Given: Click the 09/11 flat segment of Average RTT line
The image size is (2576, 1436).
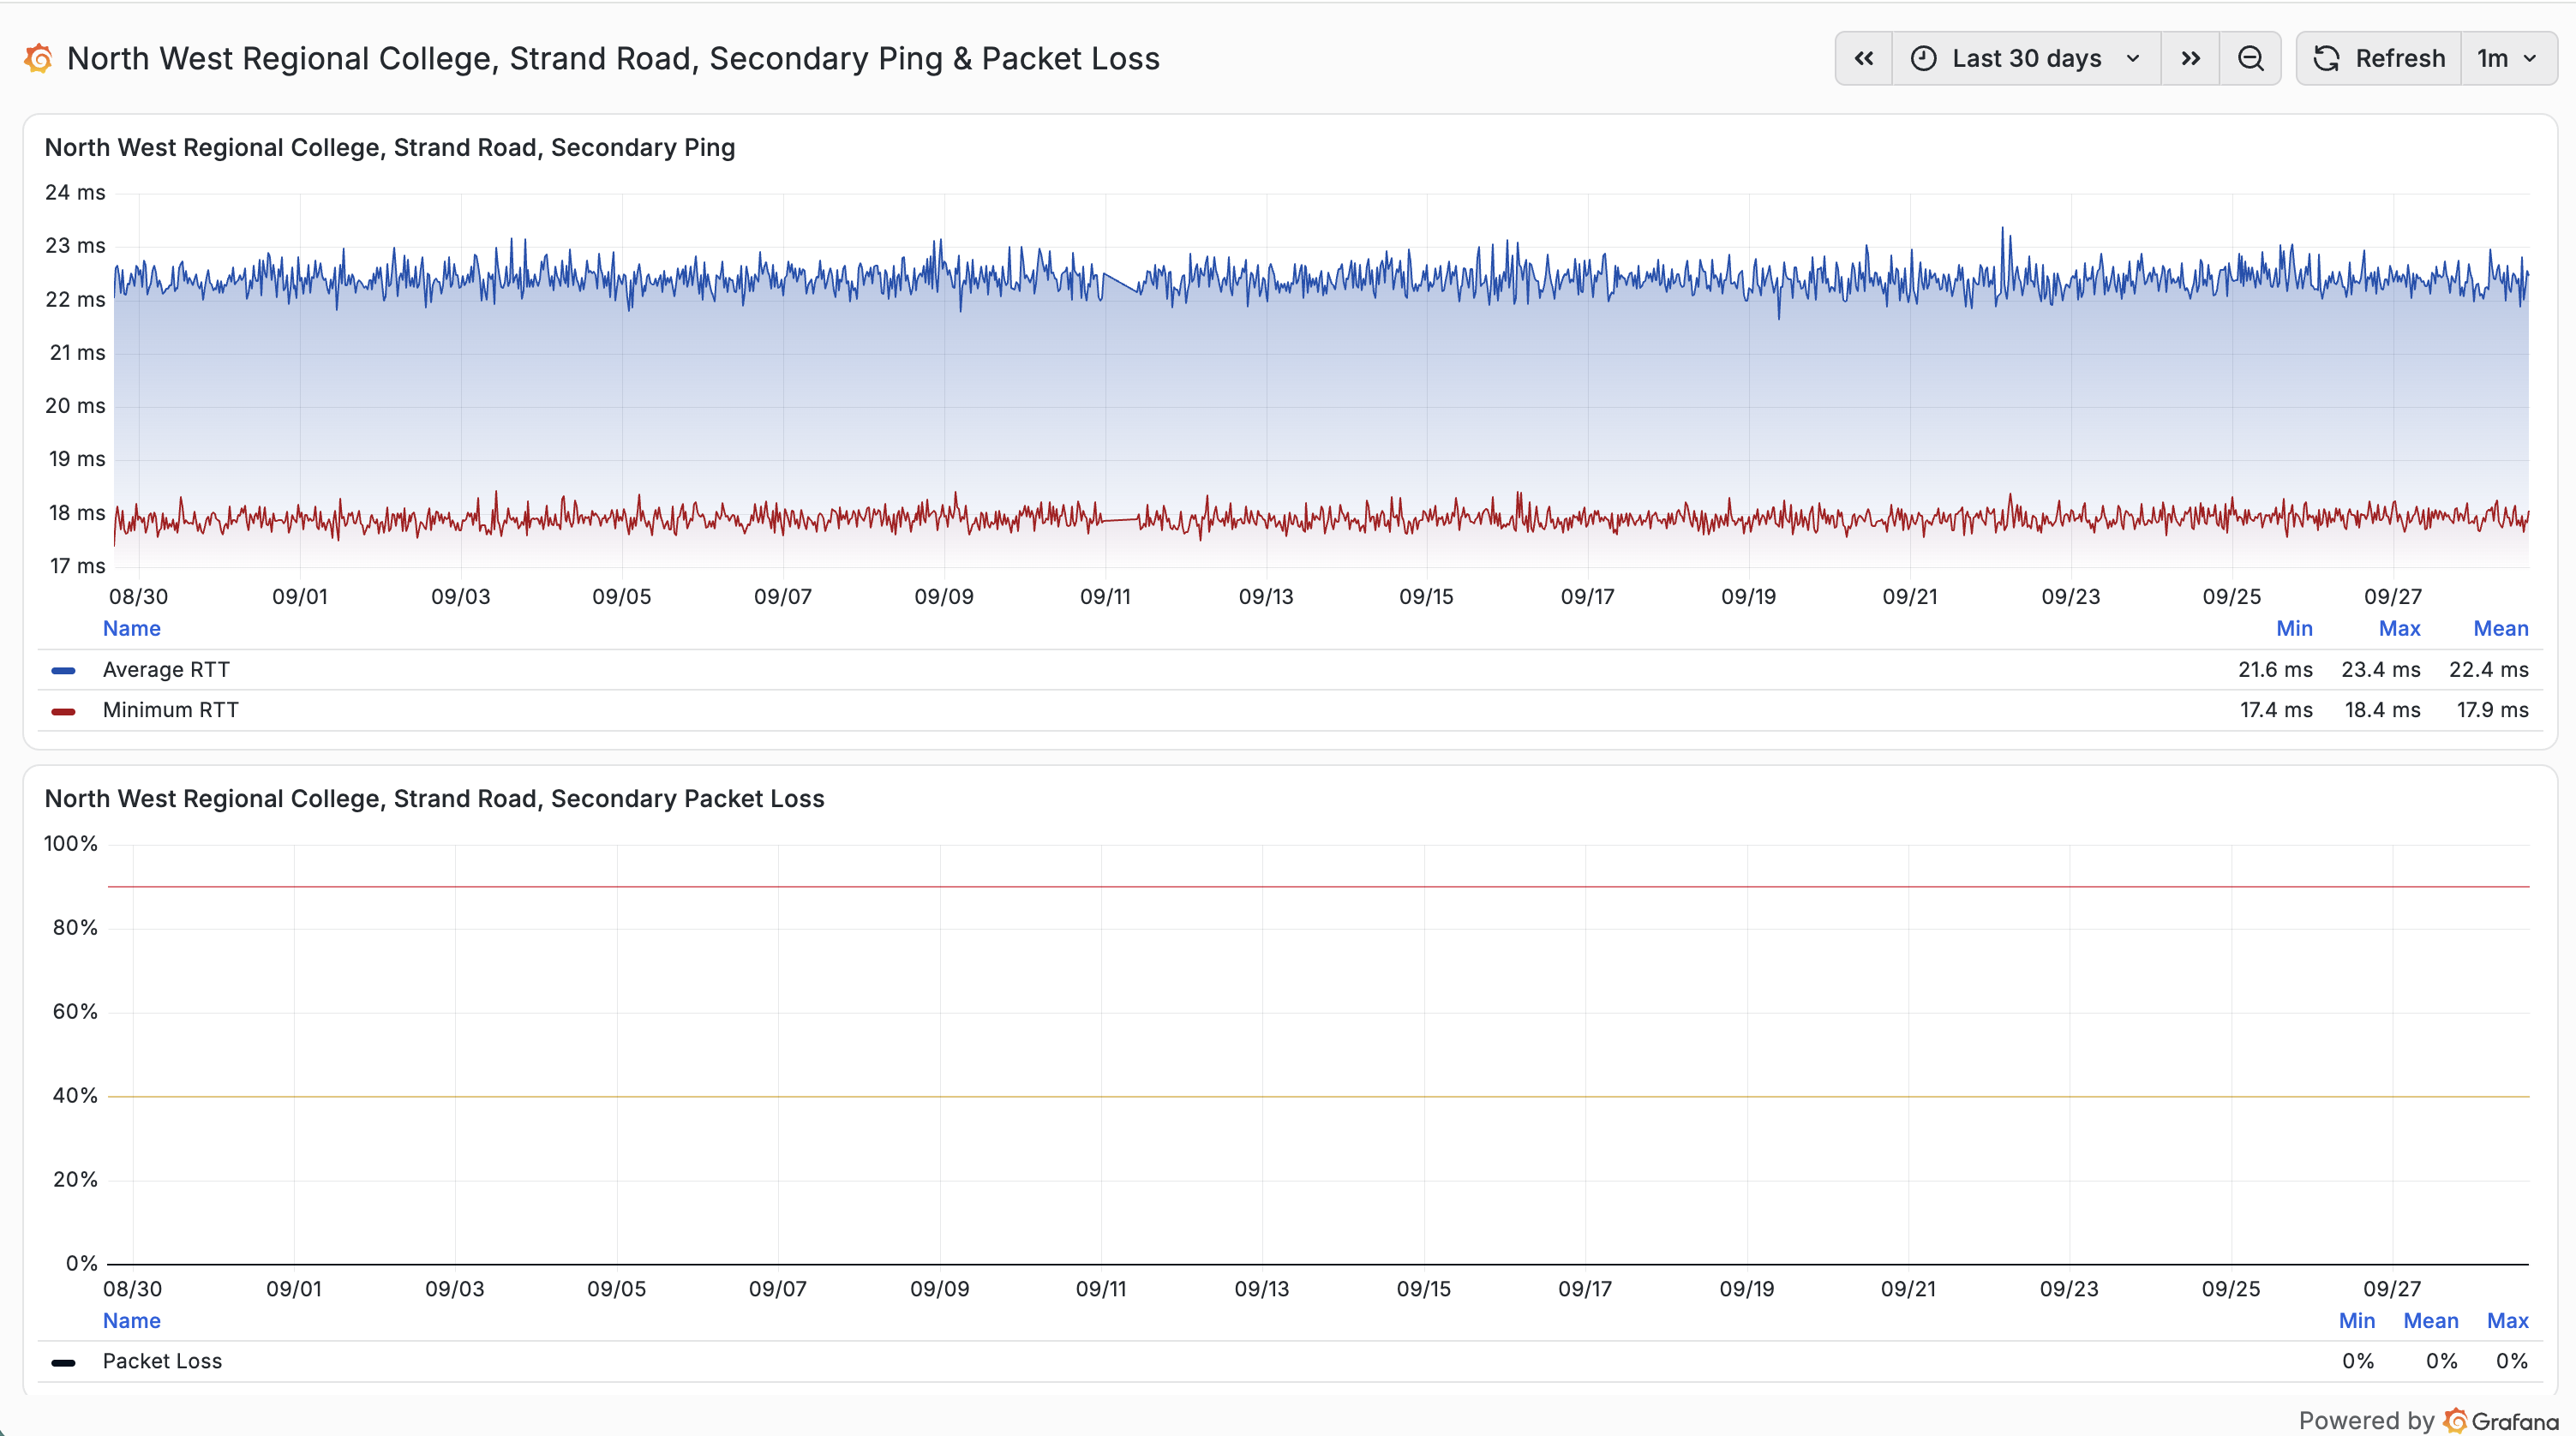Looking at the screenshot, I should point(1120,281).
